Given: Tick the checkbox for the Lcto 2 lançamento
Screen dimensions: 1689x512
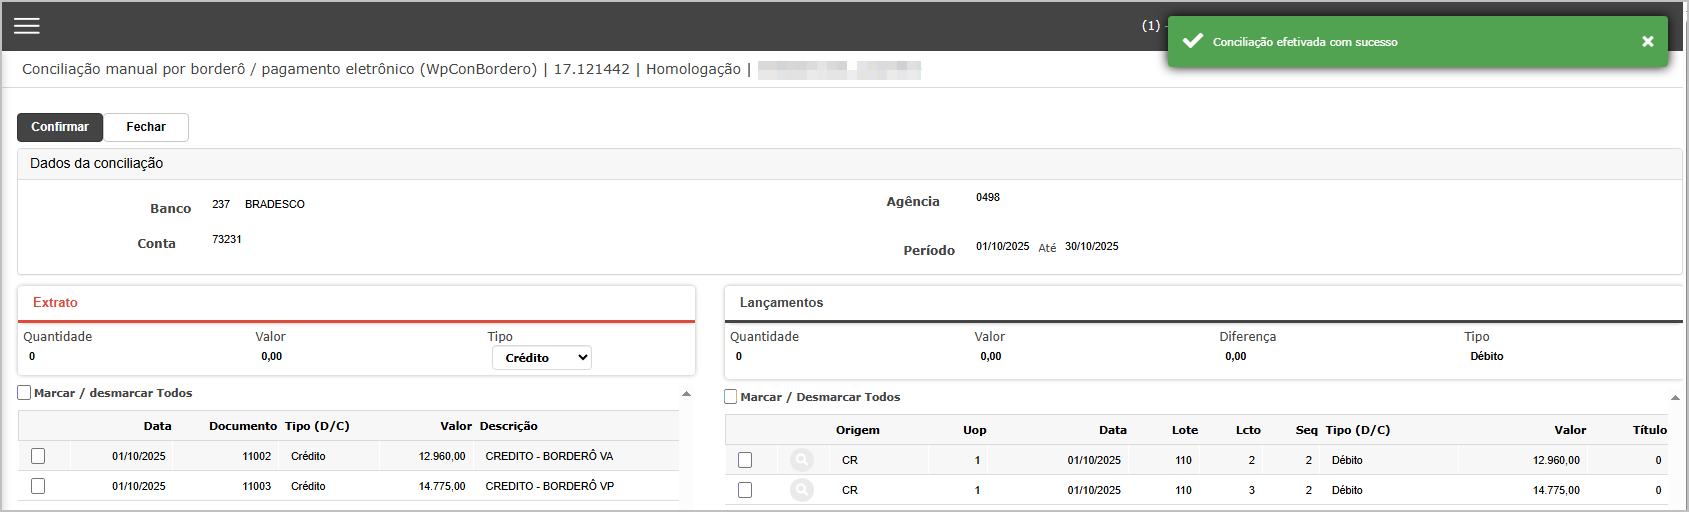Looking at the screenshot, I should (x=745, y=460).
